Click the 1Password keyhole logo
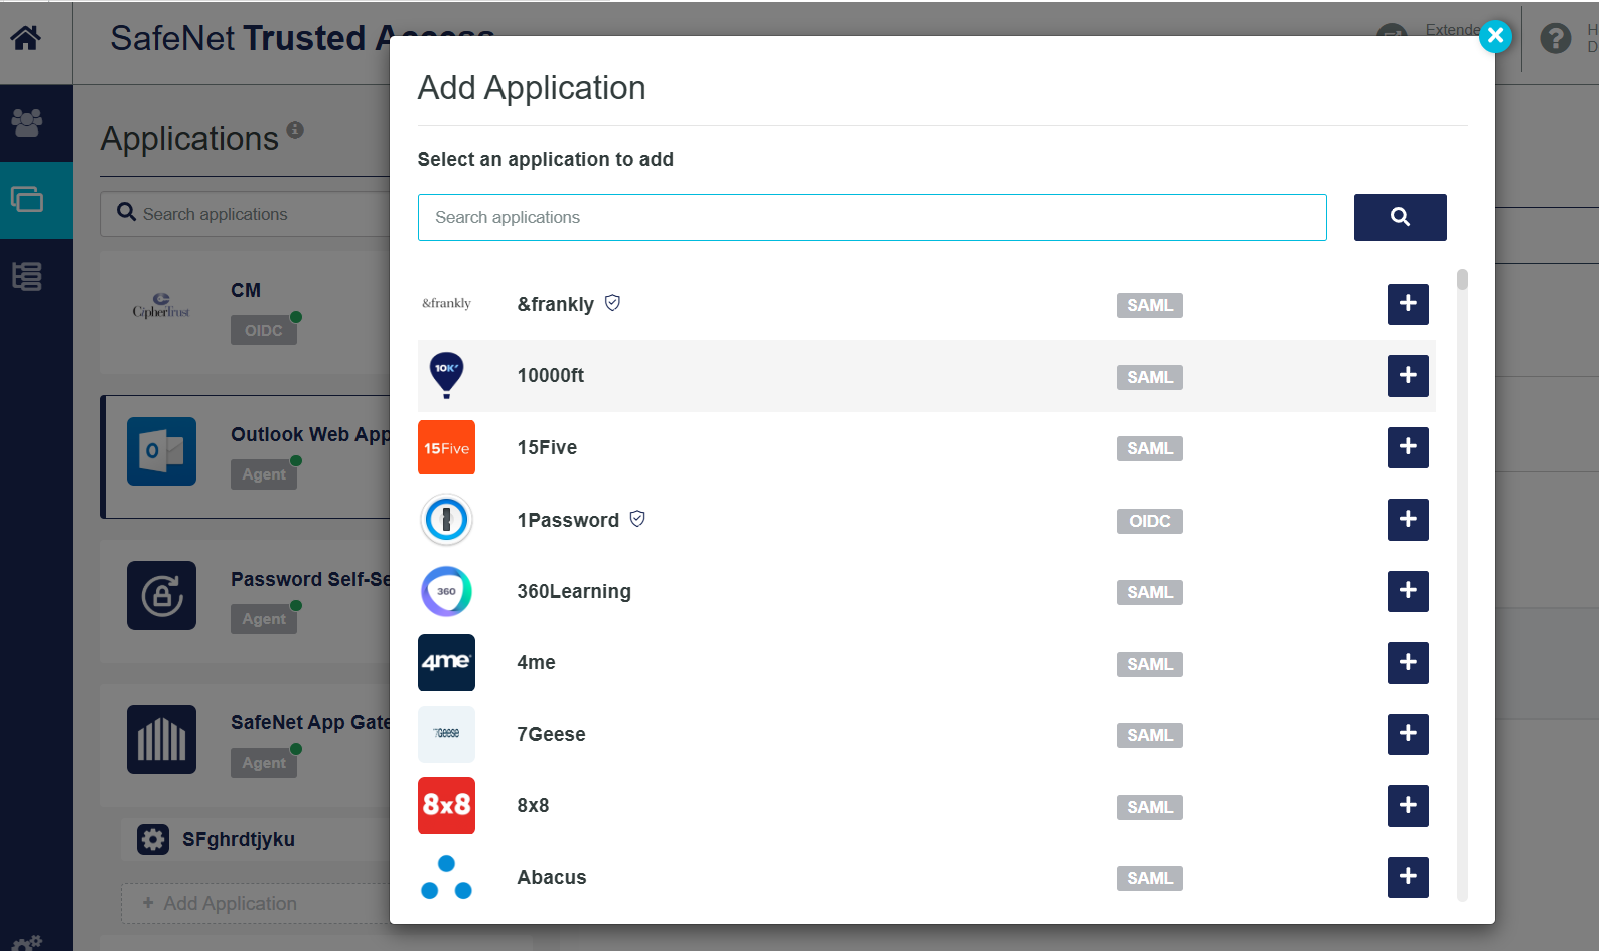Viewport: 1599px width, 951px height. pos(446,520)
